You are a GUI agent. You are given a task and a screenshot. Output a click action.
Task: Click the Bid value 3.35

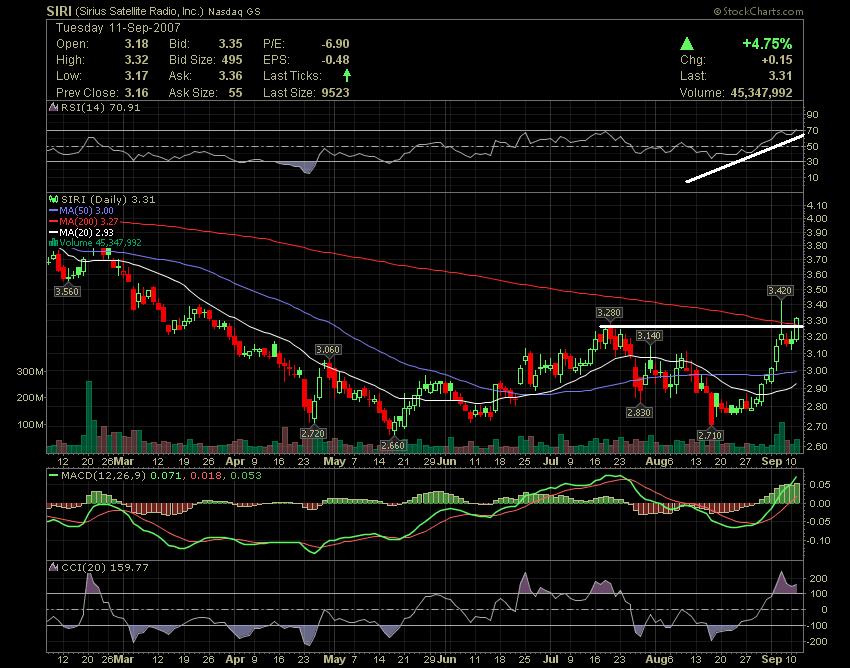pos(230,44)
